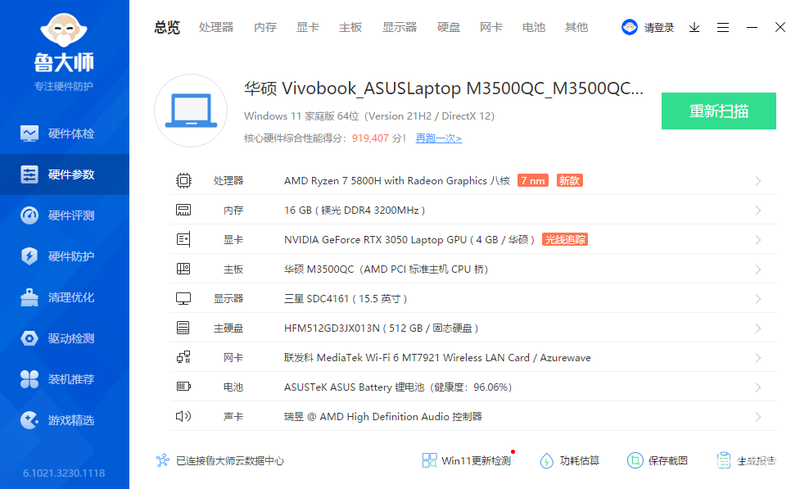This screenshot has width=800, height=489.
Task: Expand the AMD High Definition Audio row chevron
Action: [x=758, y=417]
